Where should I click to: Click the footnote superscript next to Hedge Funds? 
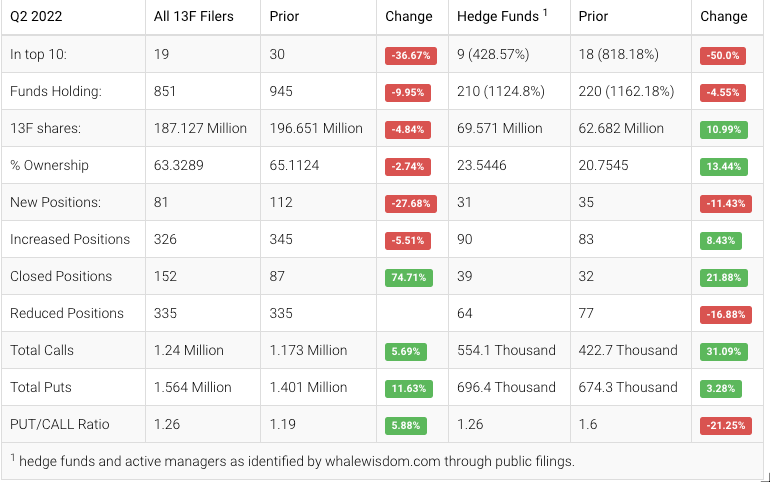[546, 11]
